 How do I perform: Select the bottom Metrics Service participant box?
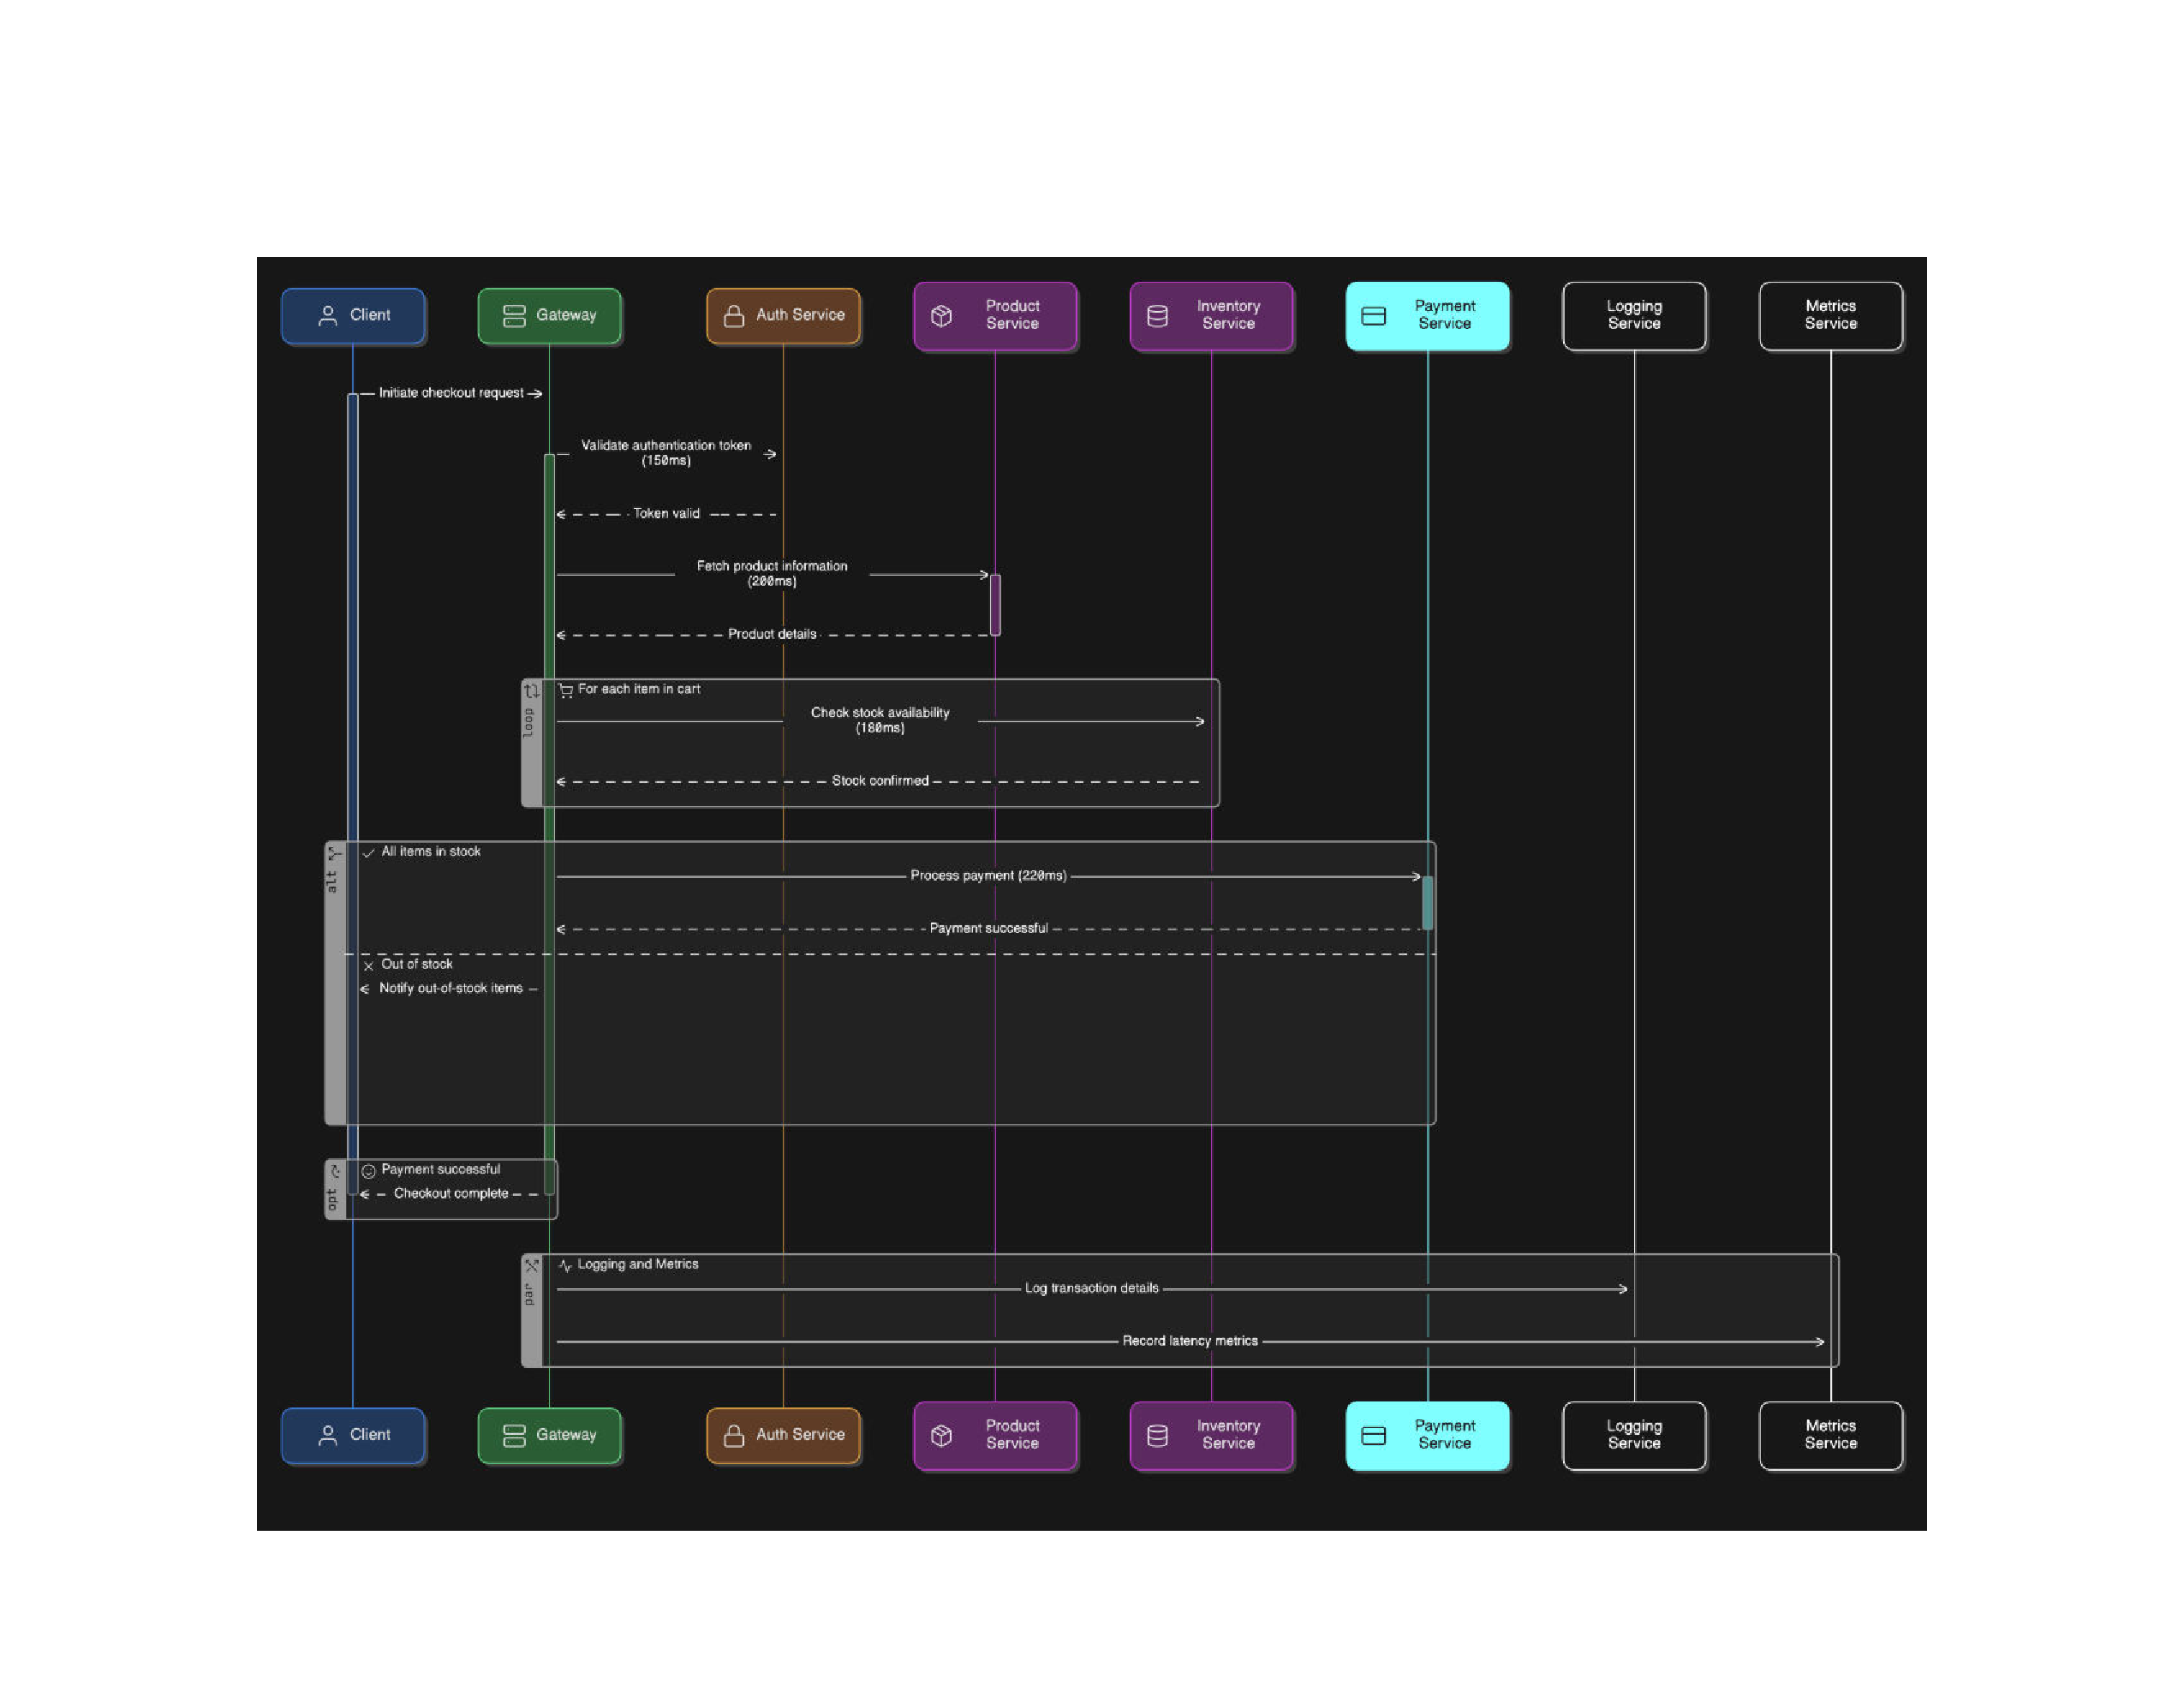pos(1831,1435)
